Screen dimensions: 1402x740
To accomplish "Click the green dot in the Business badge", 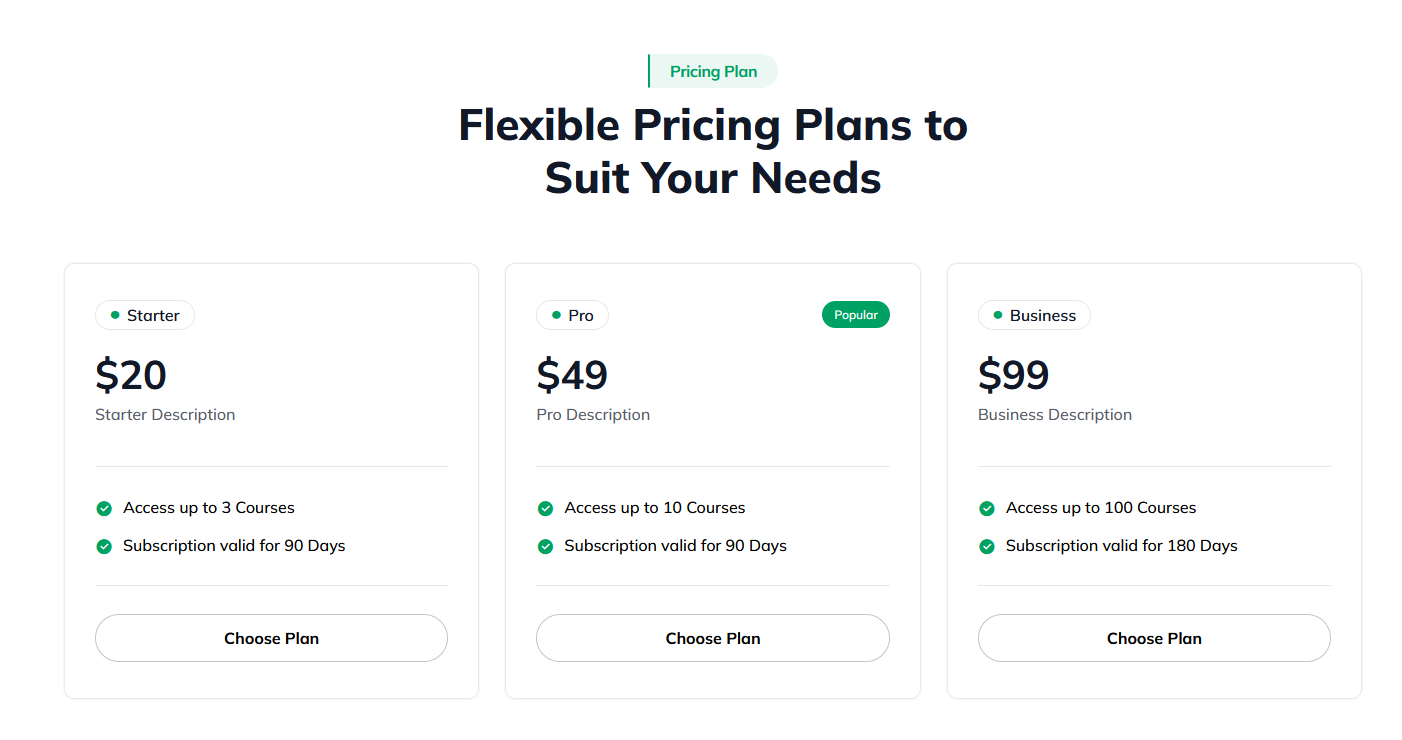I will pos(998,315).
